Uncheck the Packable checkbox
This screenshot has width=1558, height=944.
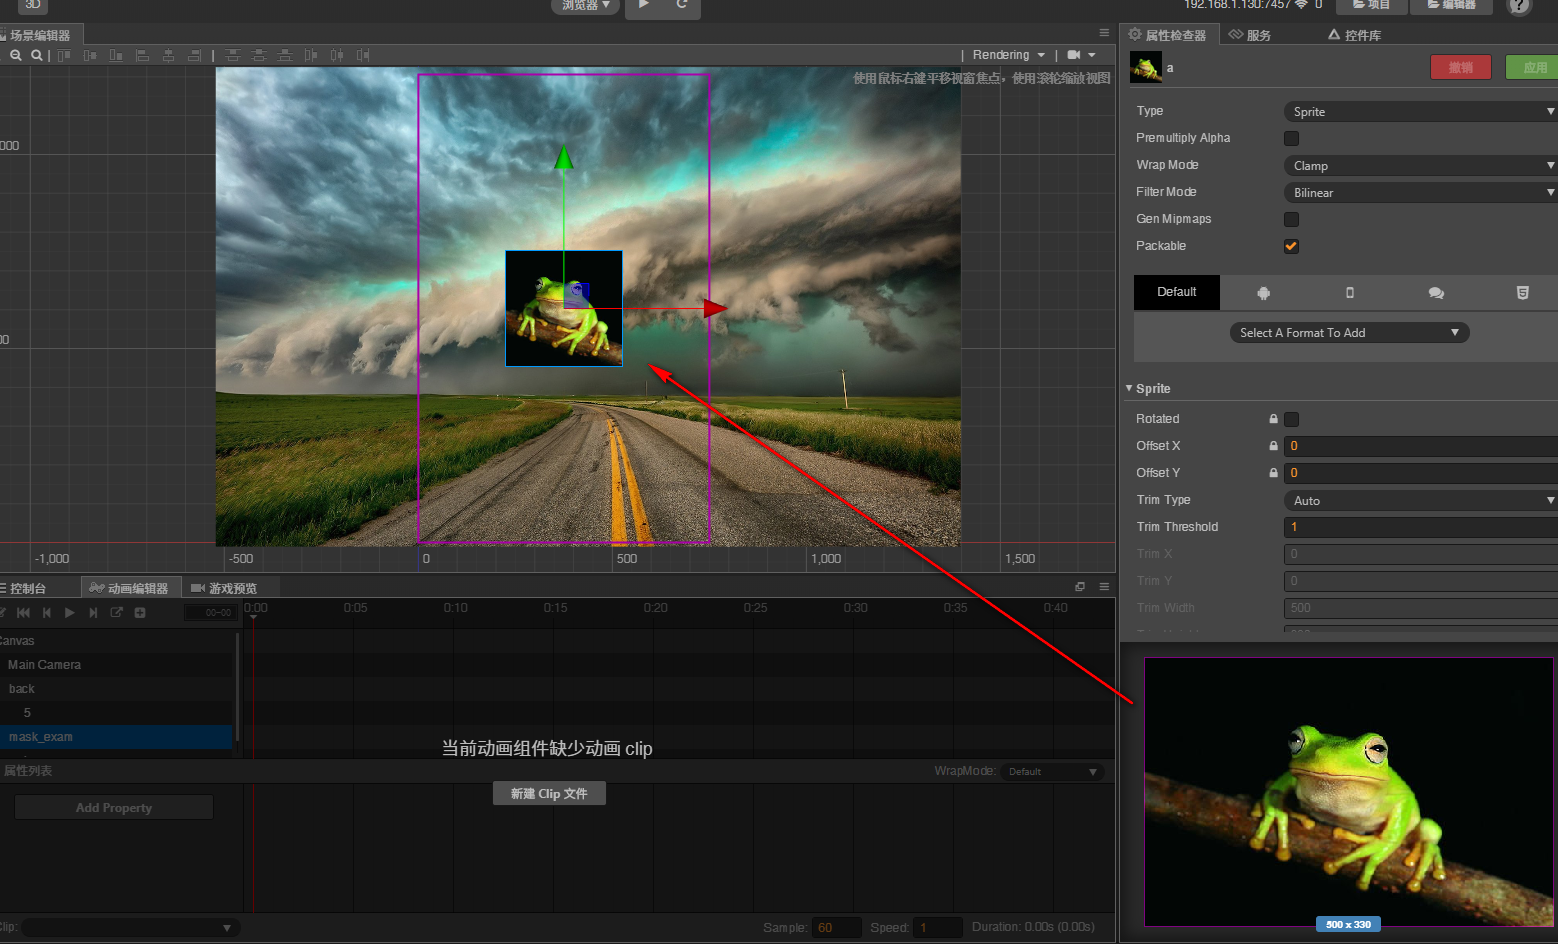tap(1291, 246)
